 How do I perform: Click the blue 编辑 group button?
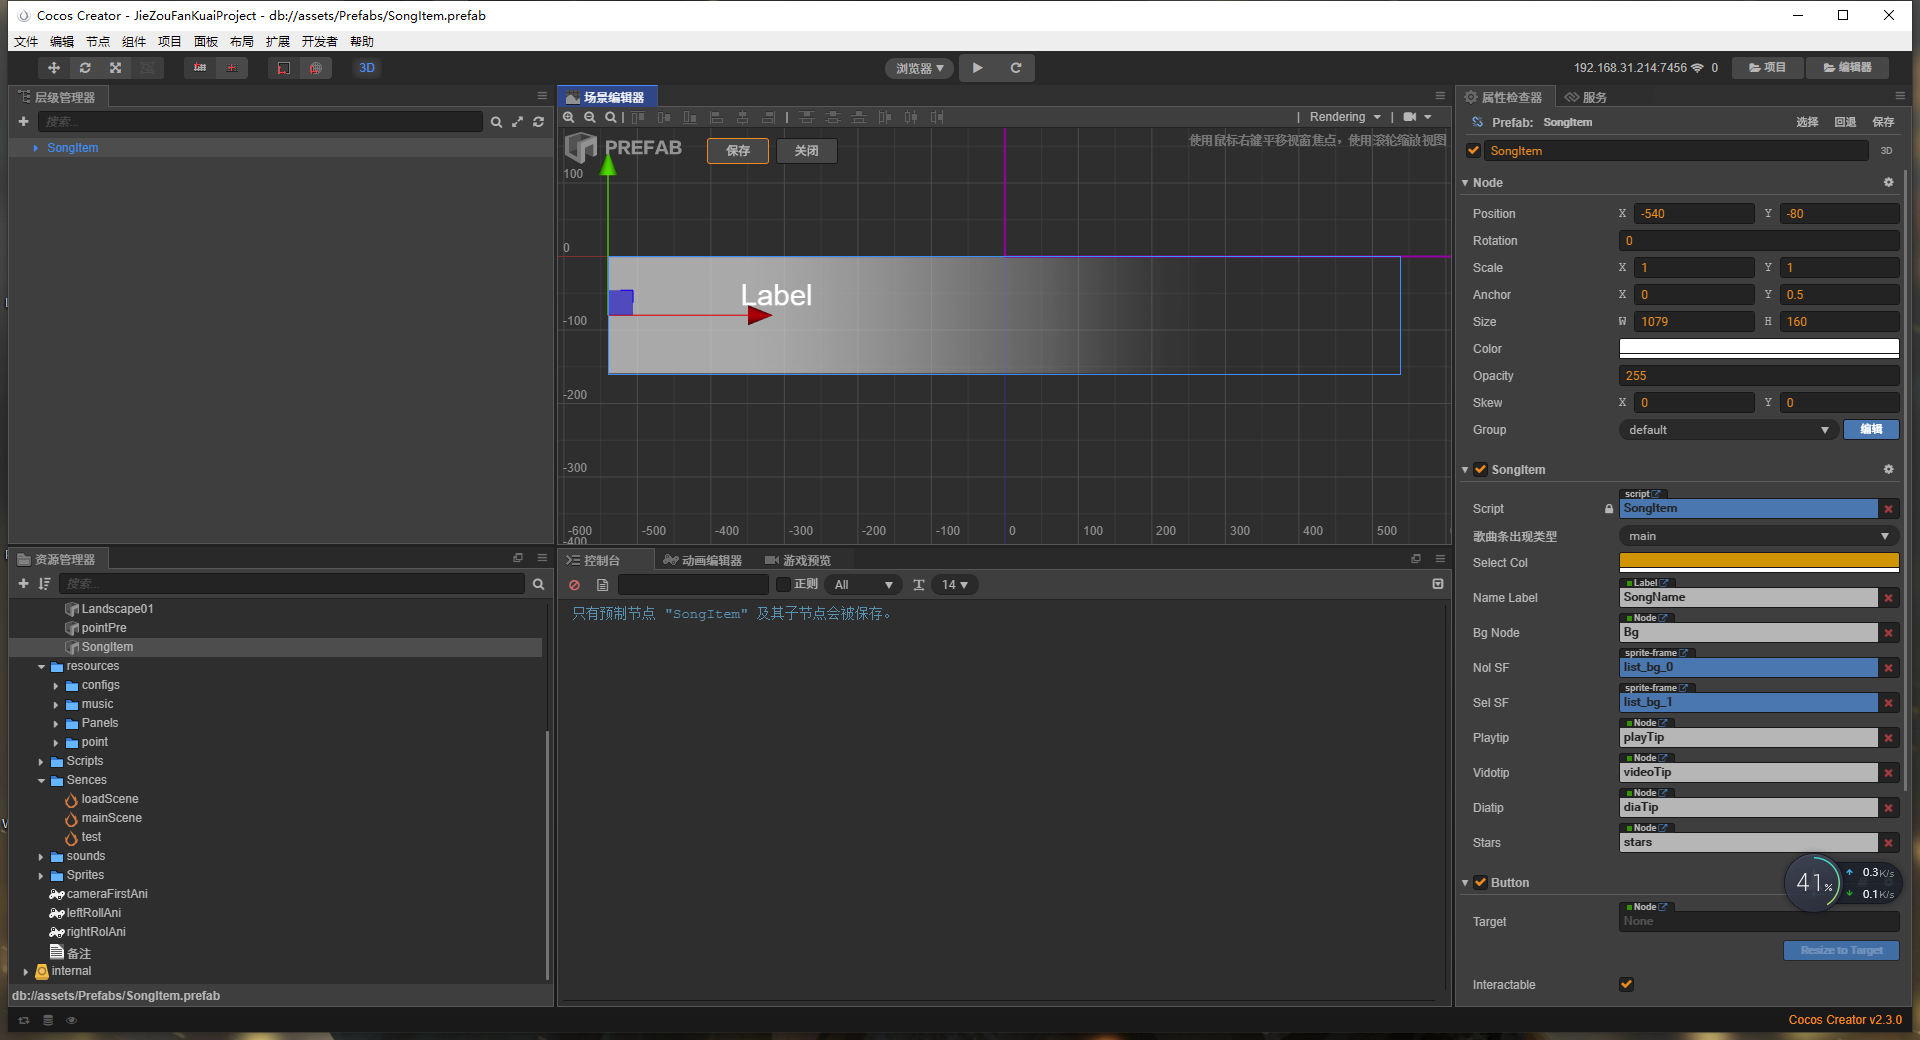tap(1871, 430)
